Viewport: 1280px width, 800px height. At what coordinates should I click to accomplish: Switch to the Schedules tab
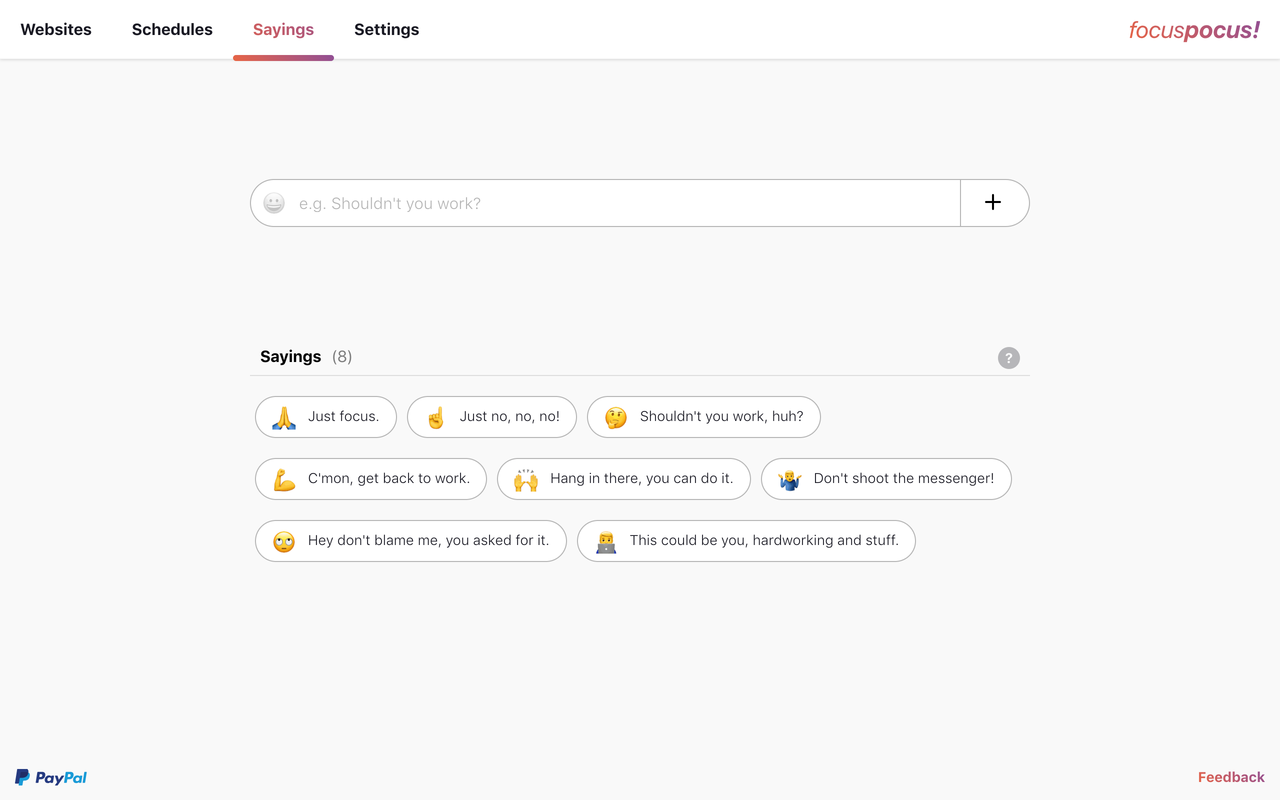tap(172, 30)
